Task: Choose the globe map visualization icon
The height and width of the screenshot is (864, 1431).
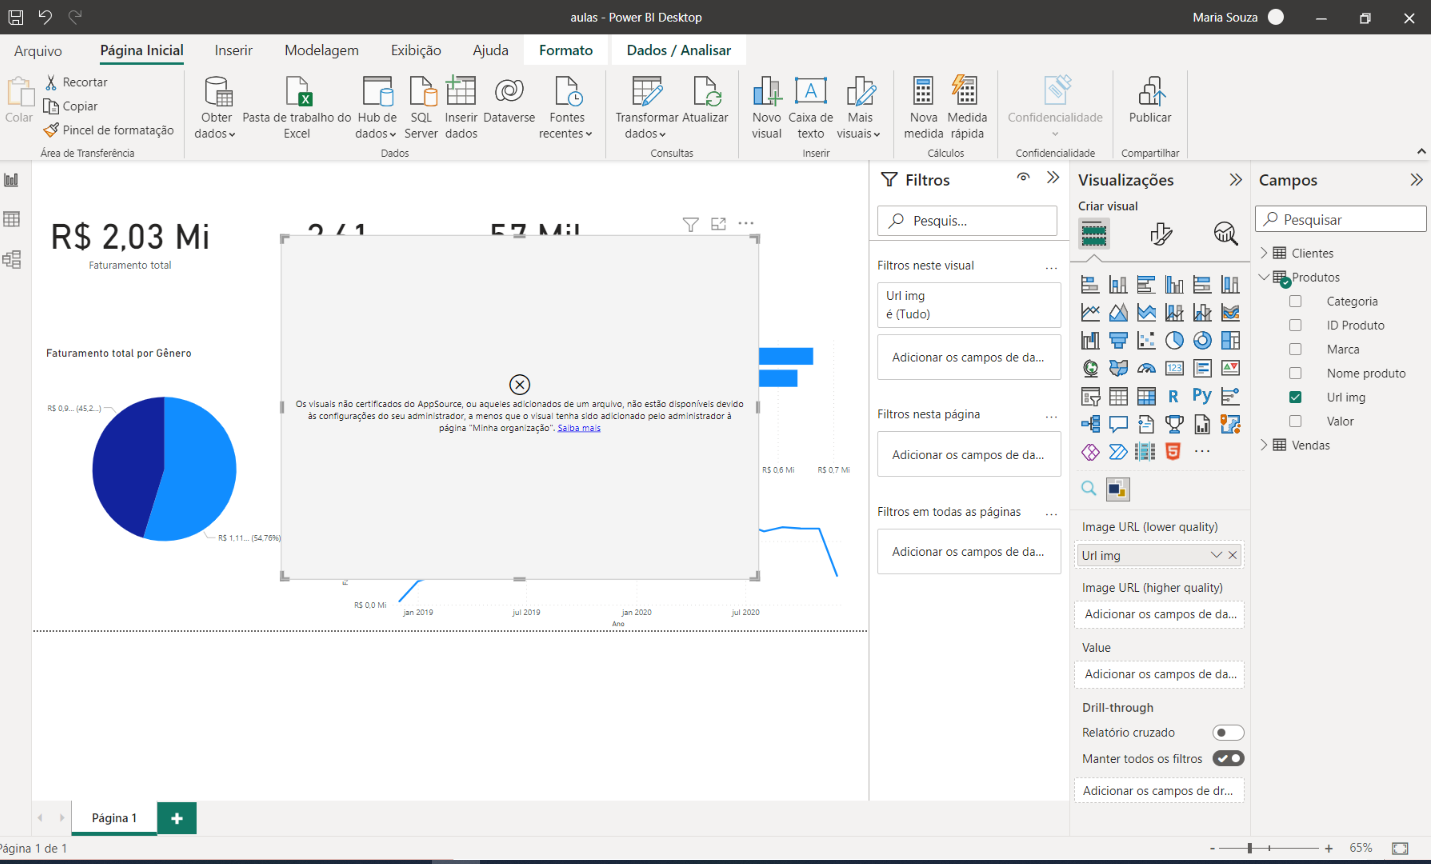Action: [x=1090, y=369]
